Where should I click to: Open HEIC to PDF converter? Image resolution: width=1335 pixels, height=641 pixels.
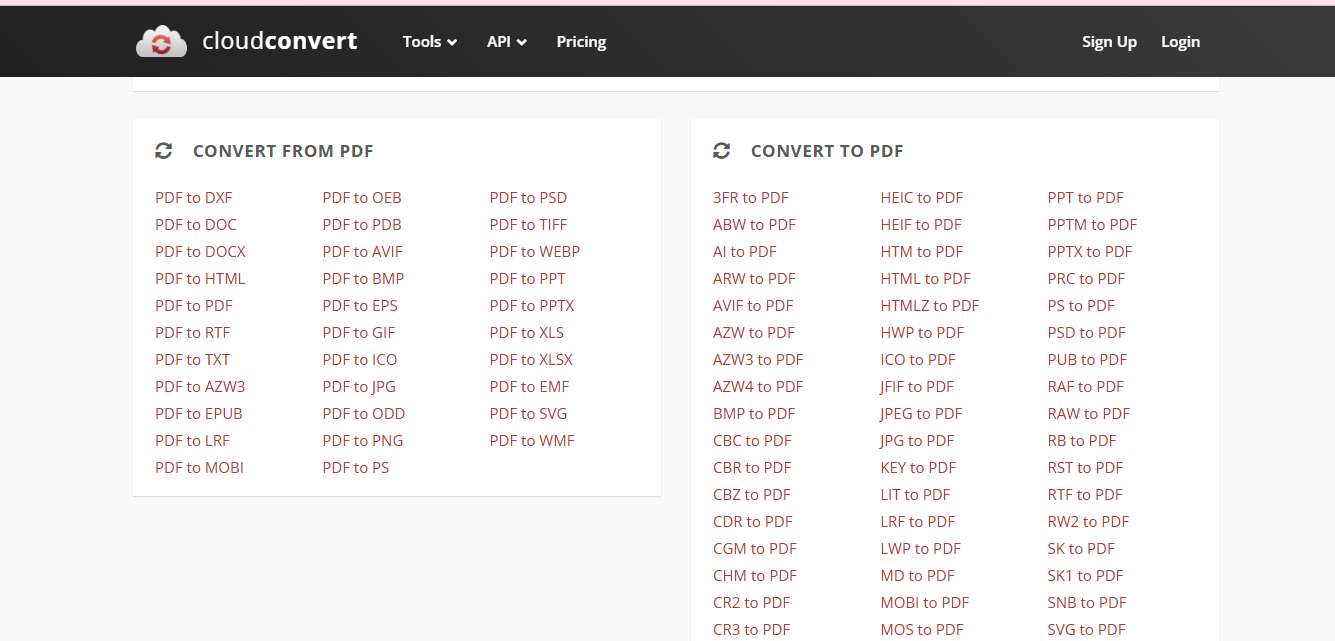(x=921, y=198)
